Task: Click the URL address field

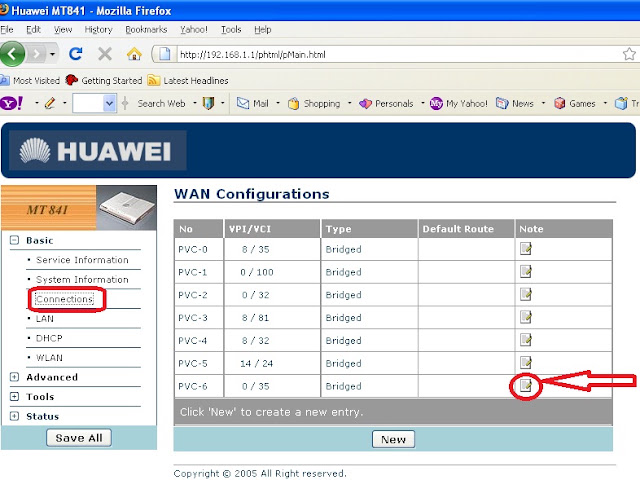Action: point(398,54)
